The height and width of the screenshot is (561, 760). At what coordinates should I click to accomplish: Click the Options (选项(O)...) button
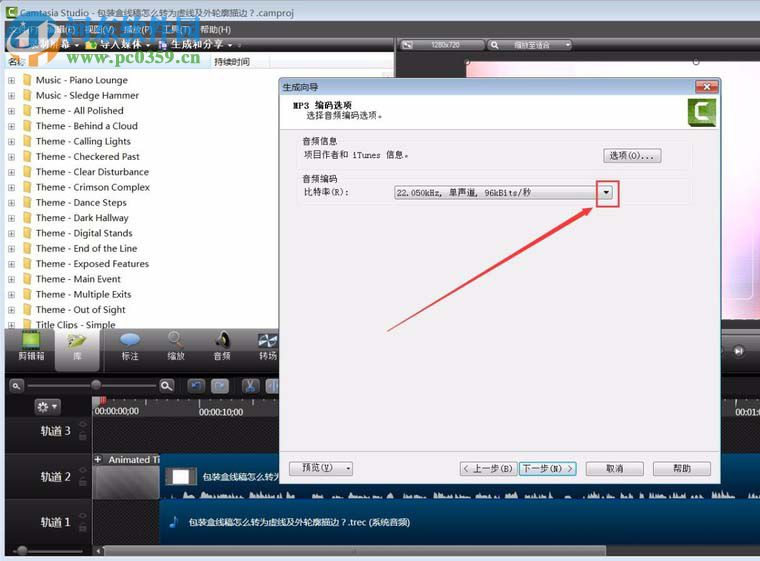(632, 156)
